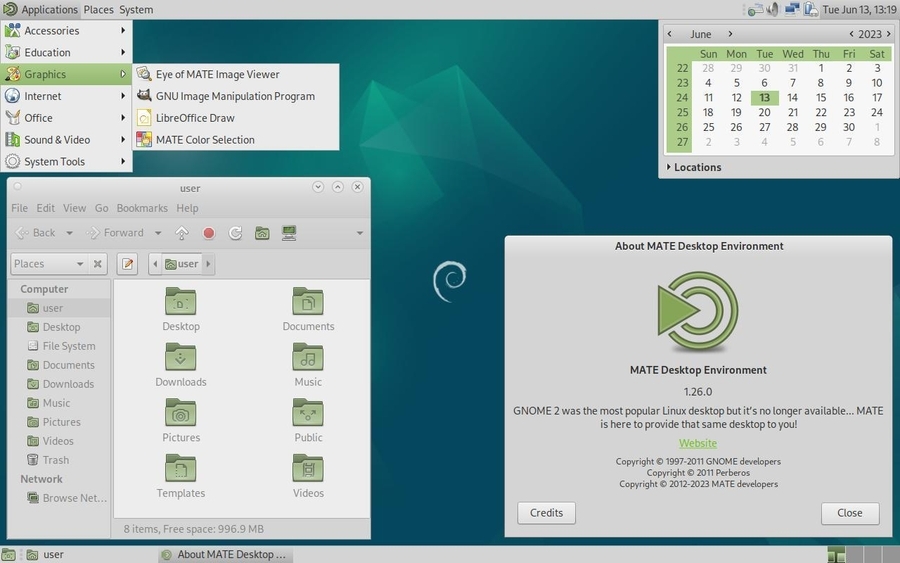The image size is (900, 563).
Task: Open the Places side pane selector dropdown
Action: tap(48, 264)
